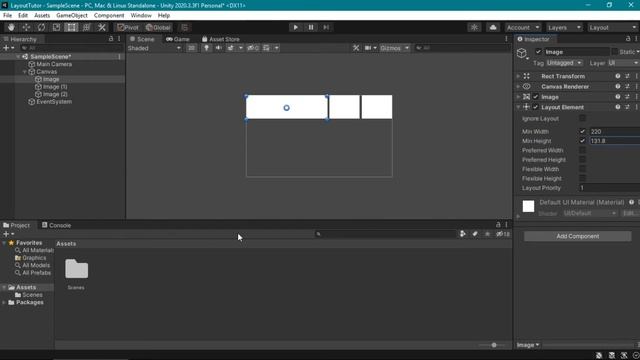
Task: Select EventSystem in Hierarchy
Action: tap(54, 102)
